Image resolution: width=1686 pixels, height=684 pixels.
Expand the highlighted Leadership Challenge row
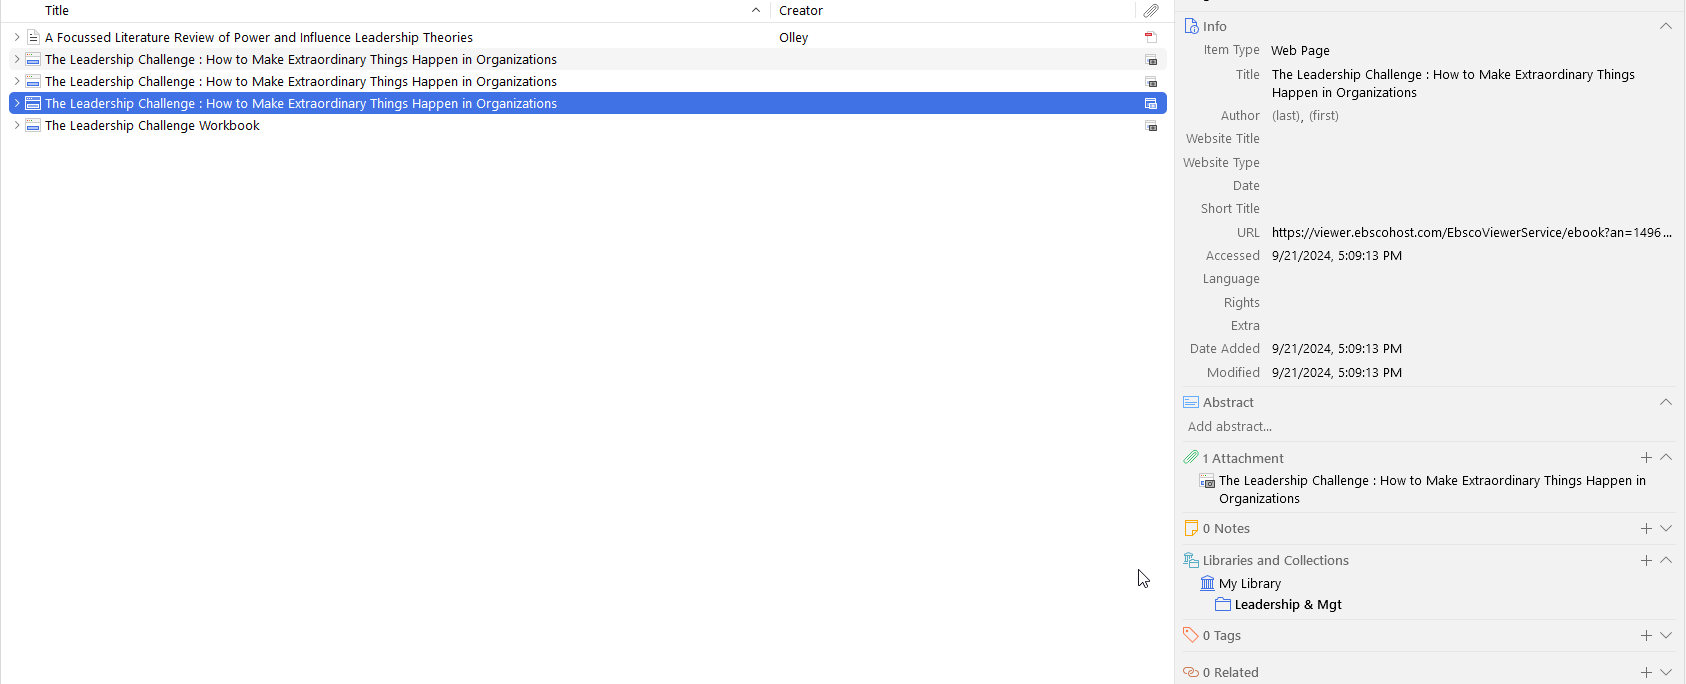coord(17,103)
